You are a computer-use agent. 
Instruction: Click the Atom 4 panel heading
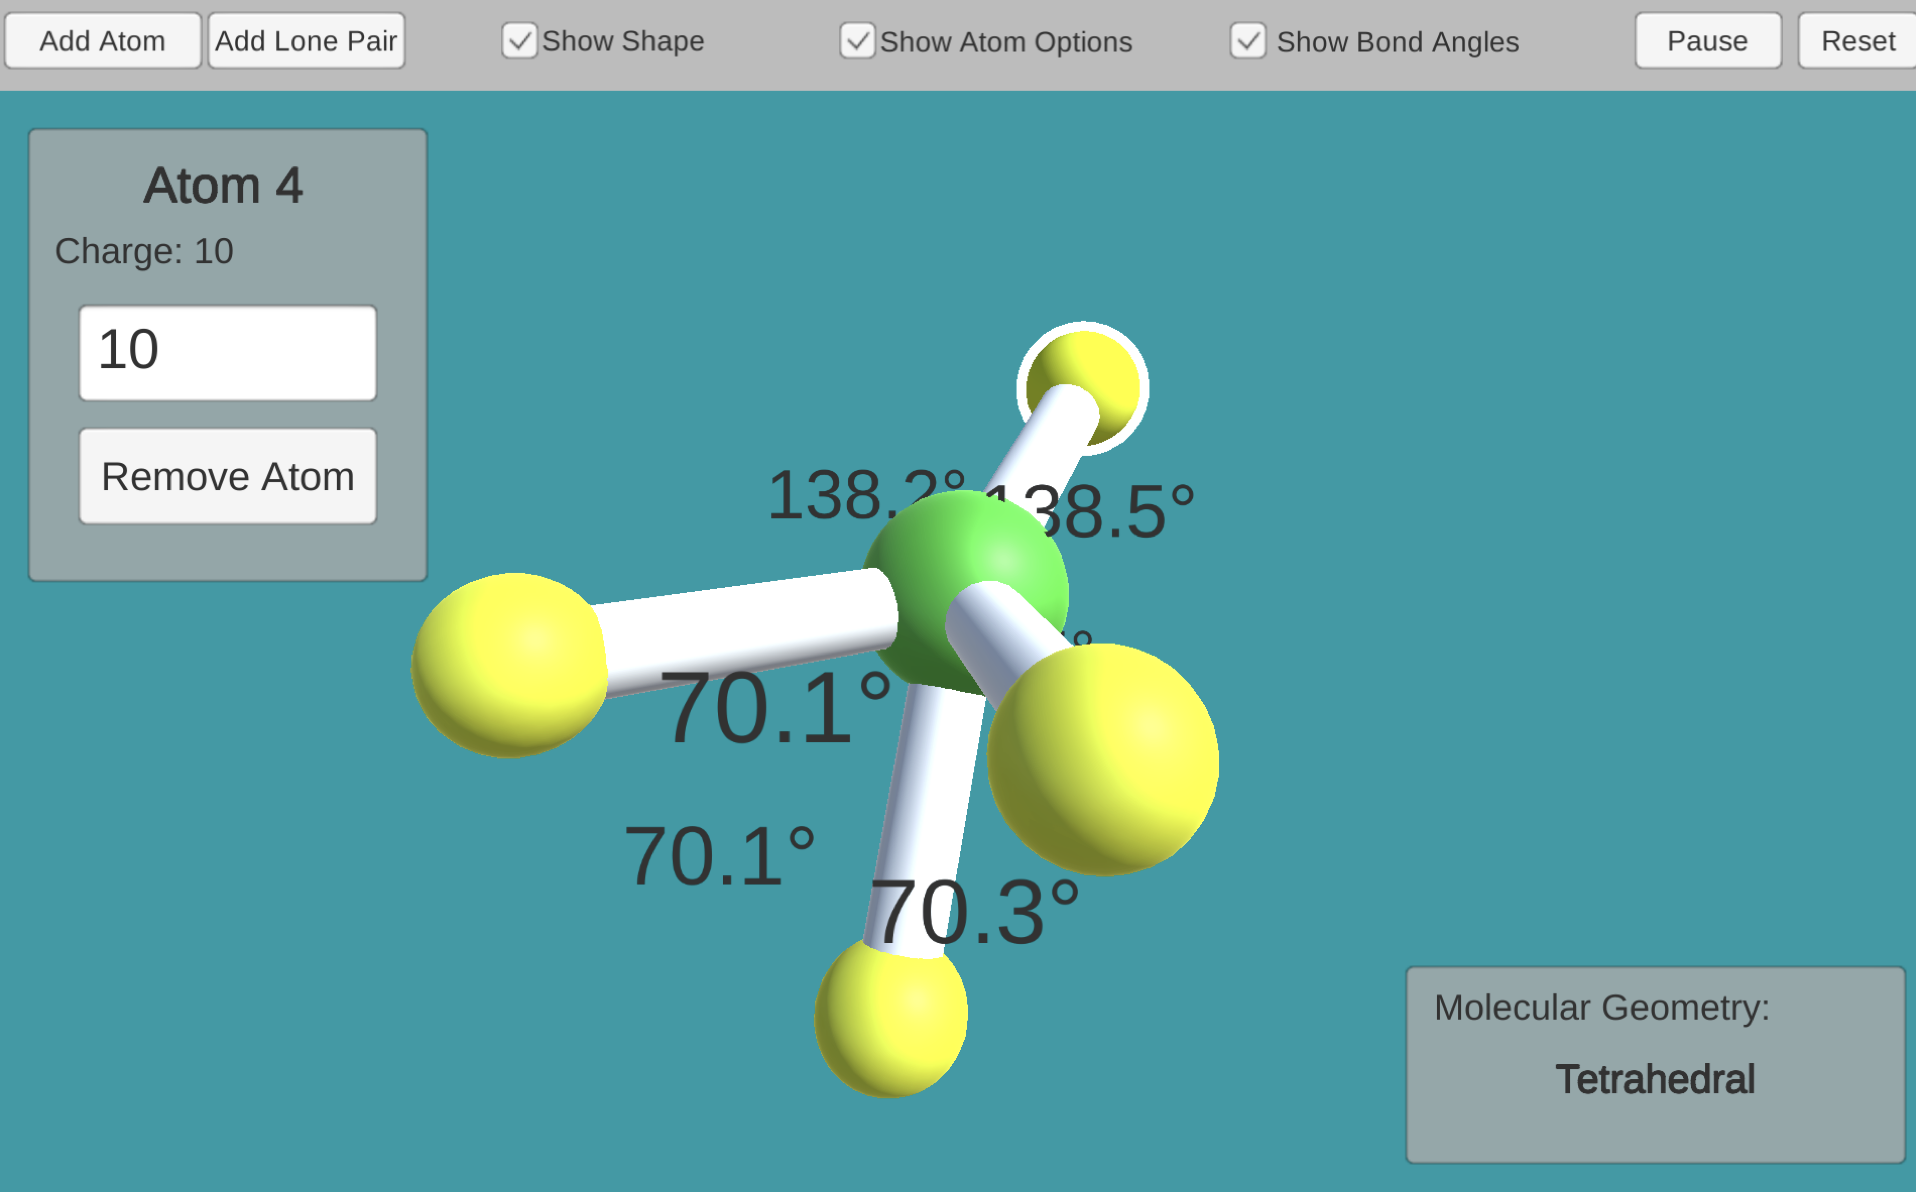223,186
